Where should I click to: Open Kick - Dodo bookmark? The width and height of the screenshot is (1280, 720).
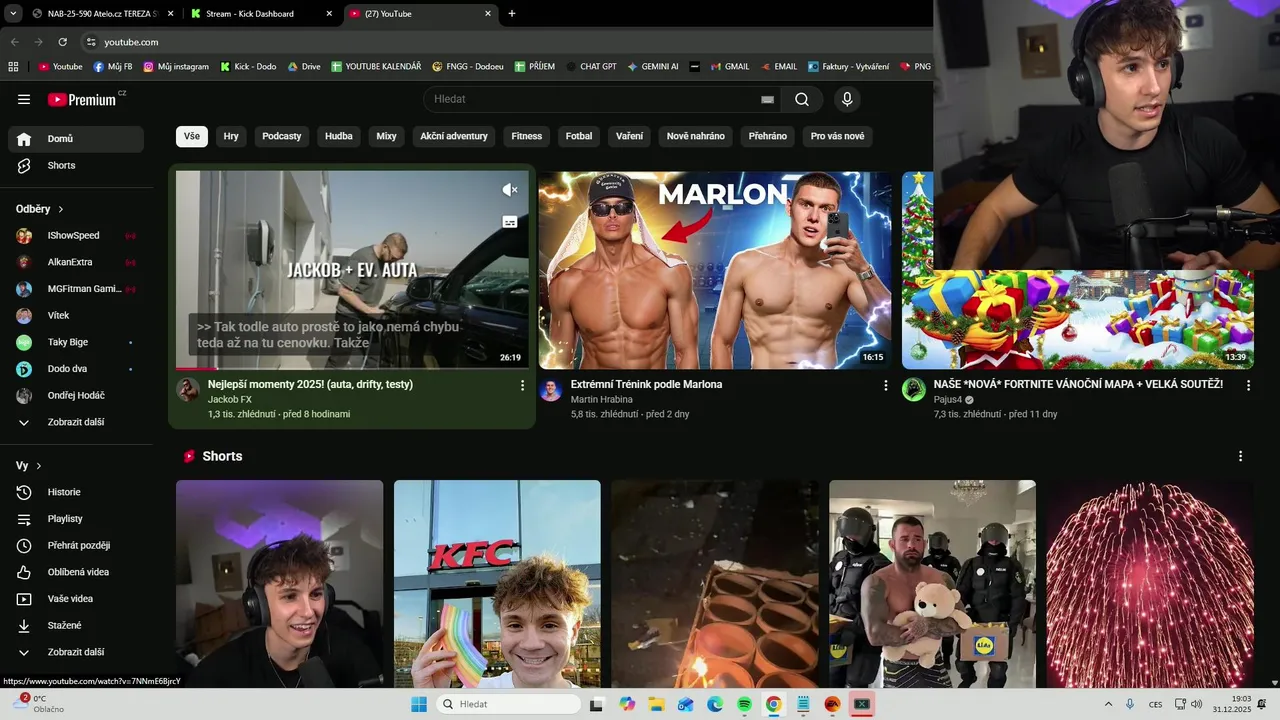(248, 67)
